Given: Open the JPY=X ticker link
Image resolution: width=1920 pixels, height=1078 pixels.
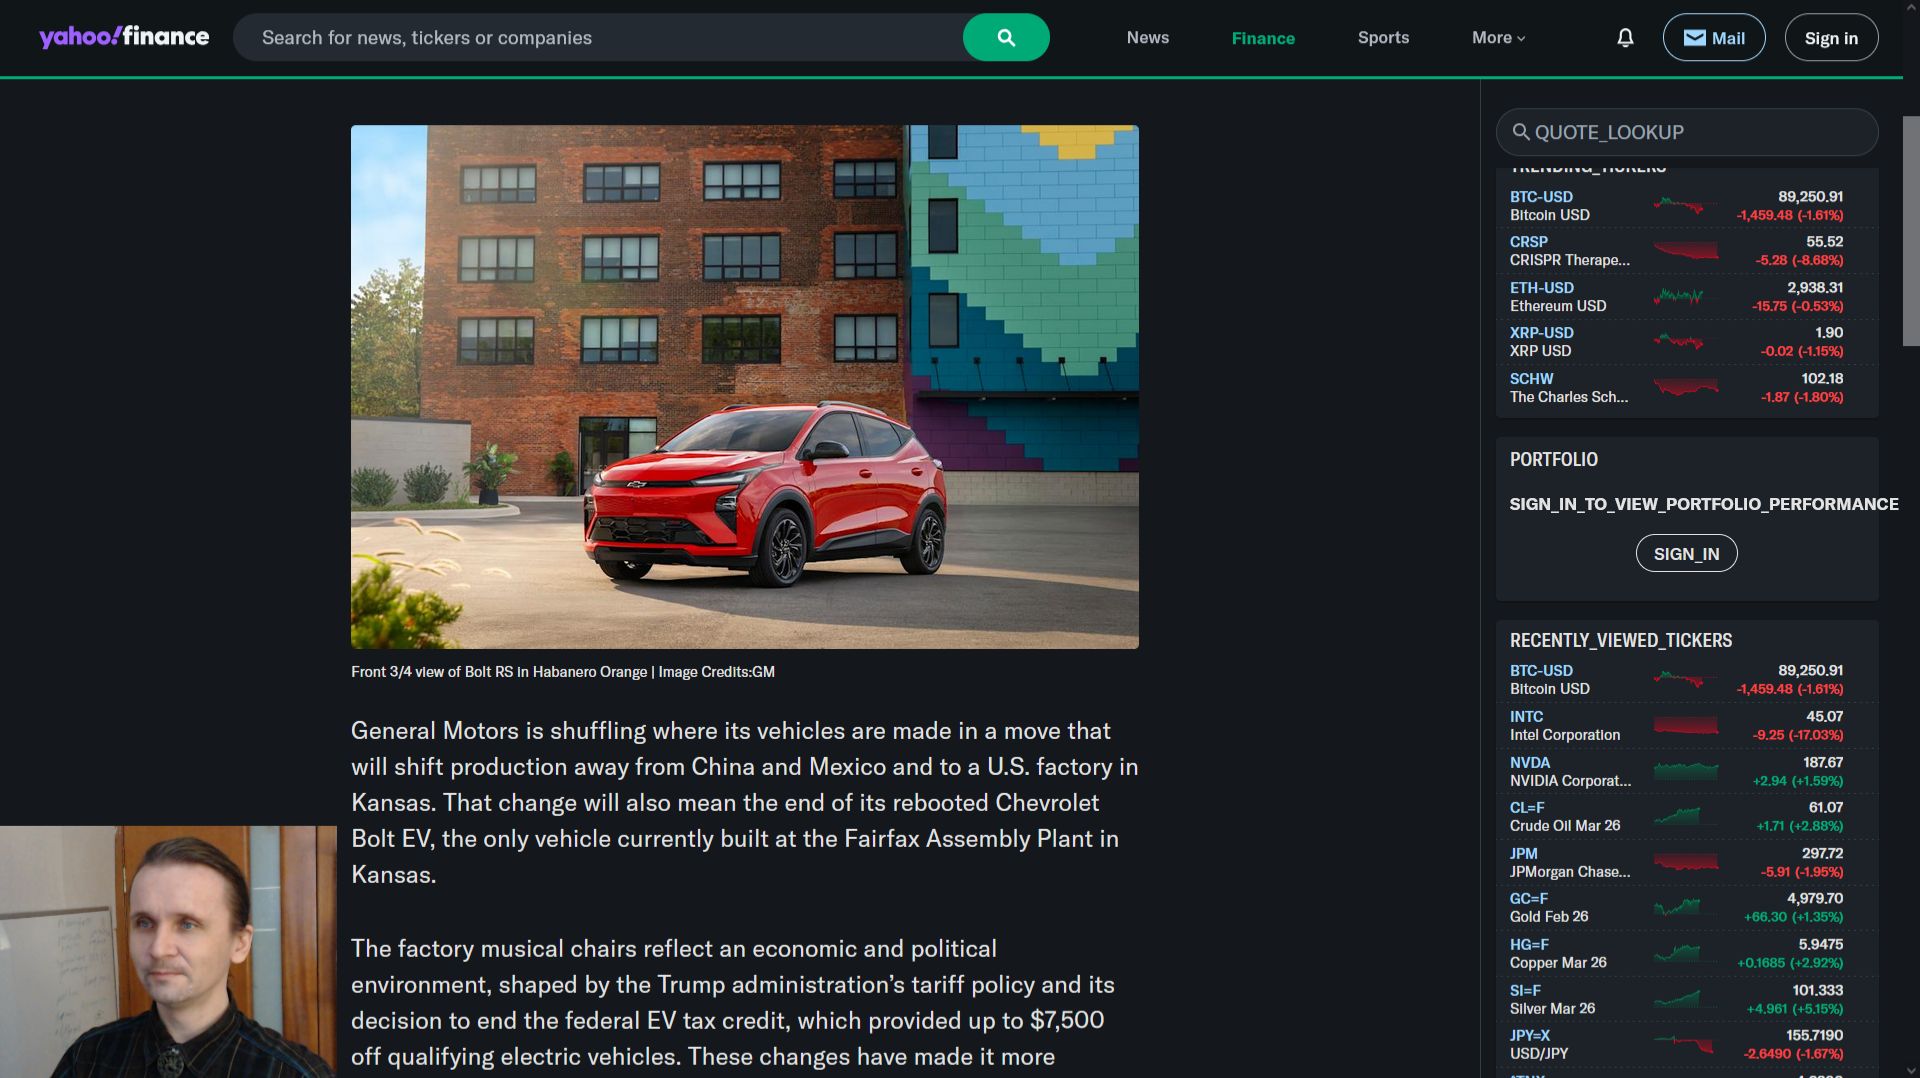Looking at the screenshot, I should coord(1530,1036).
